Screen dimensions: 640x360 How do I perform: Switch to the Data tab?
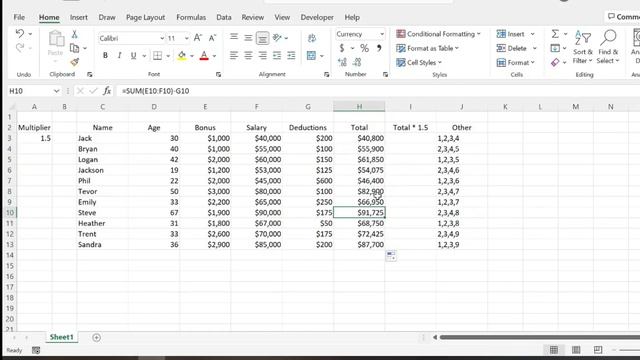tap(224, 17)
